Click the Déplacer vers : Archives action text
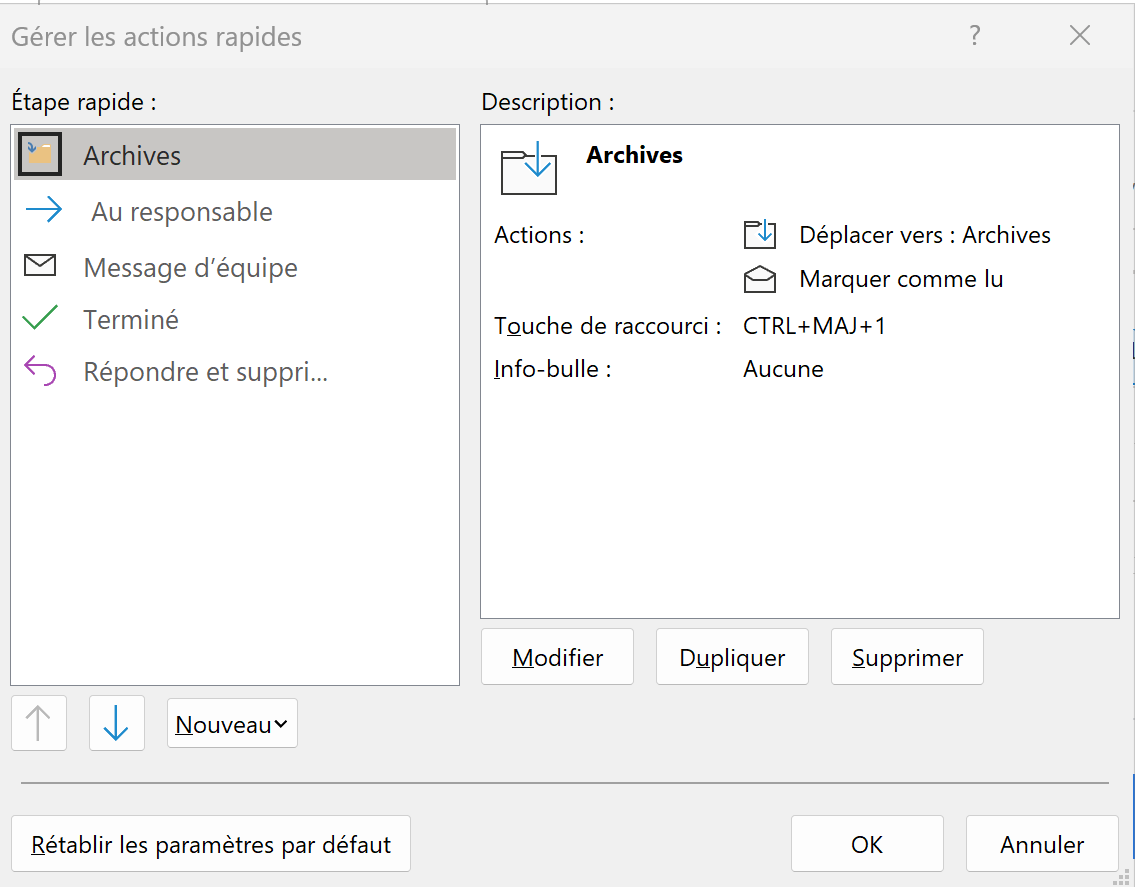The width and height of the screenshot is (1135, 887). 924,235
